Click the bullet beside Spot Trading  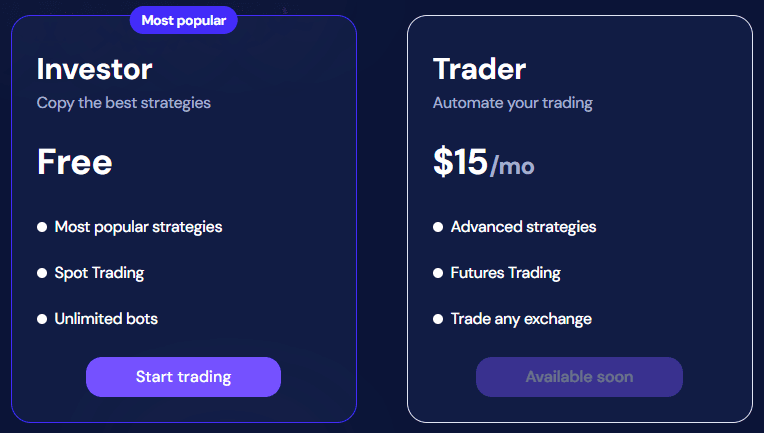[x=42, y=273]
